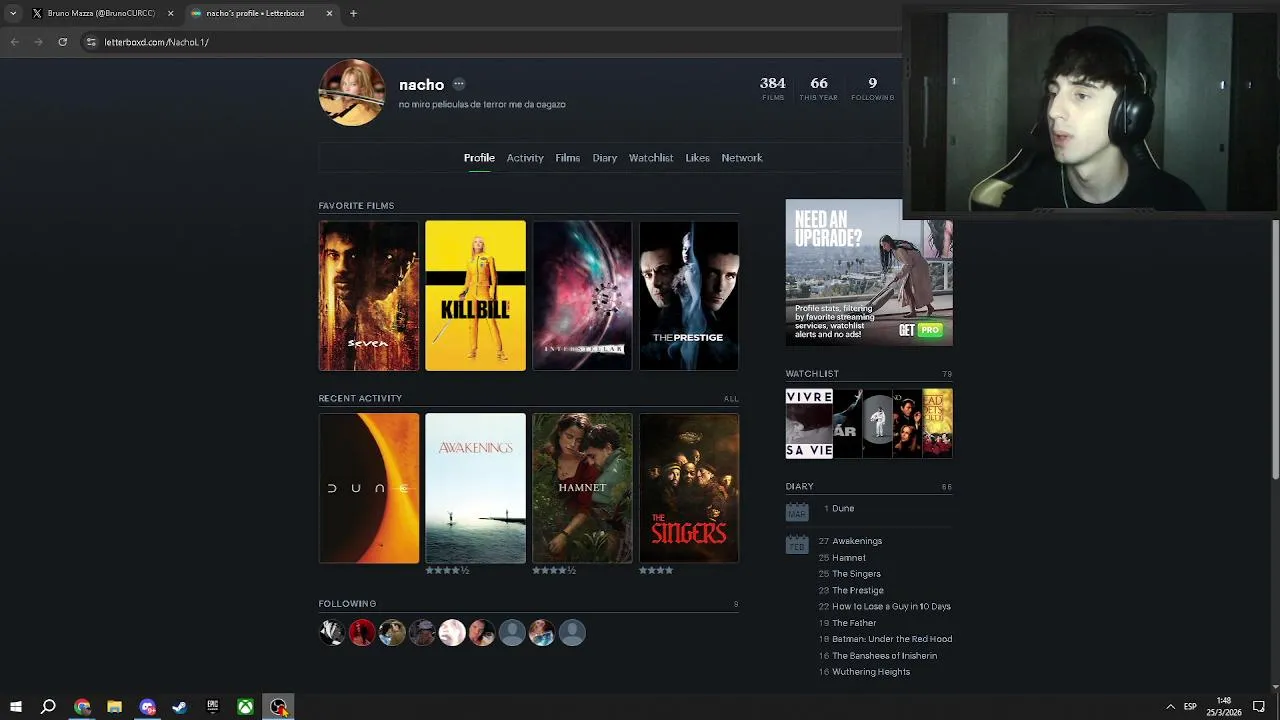This screenshot has height=720, width=1280.
Task: Switch the ESP keyboard language
Action: pyautogui.click(x=1190, y=707)
